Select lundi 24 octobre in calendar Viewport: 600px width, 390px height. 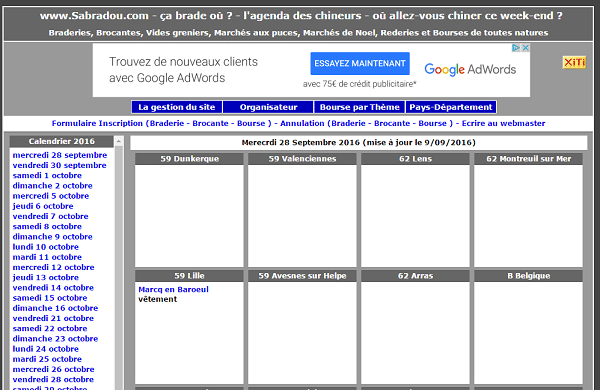[46, 349]
